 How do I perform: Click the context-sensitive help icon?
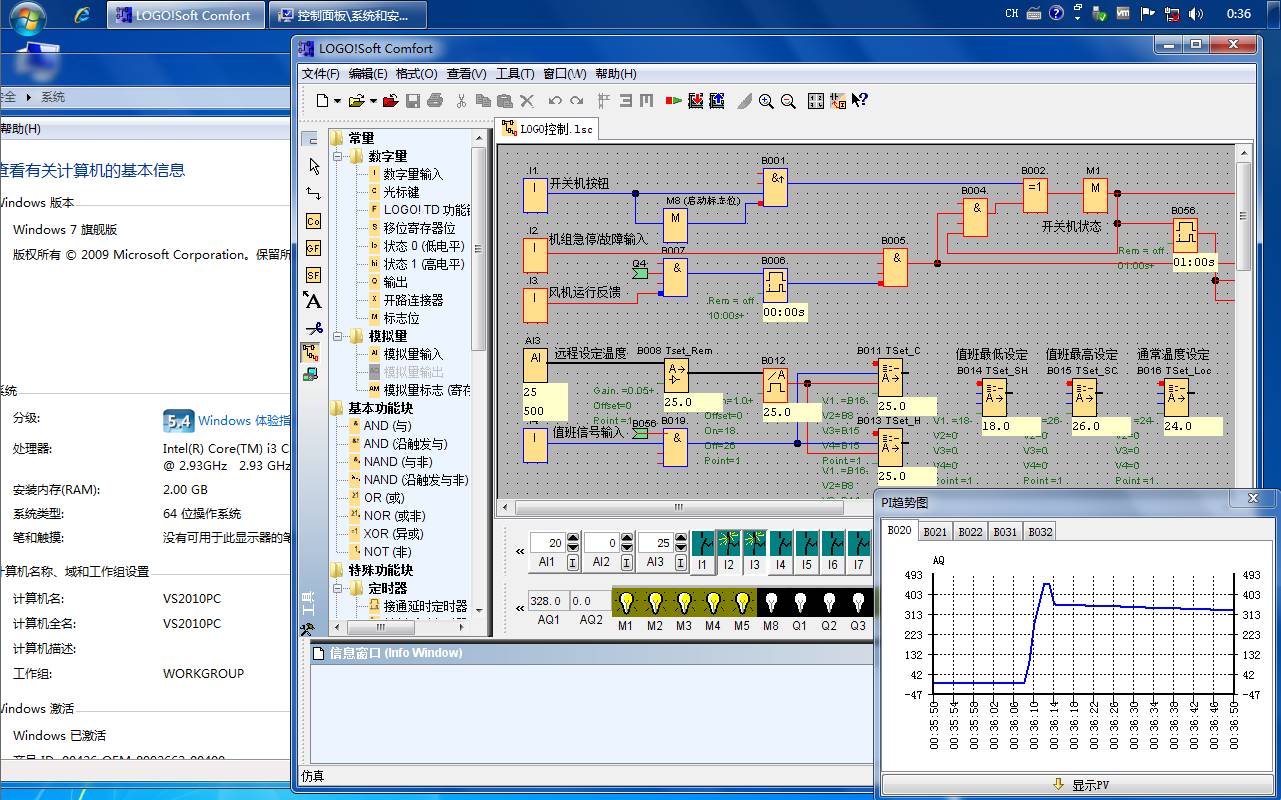tap(859, 101)
